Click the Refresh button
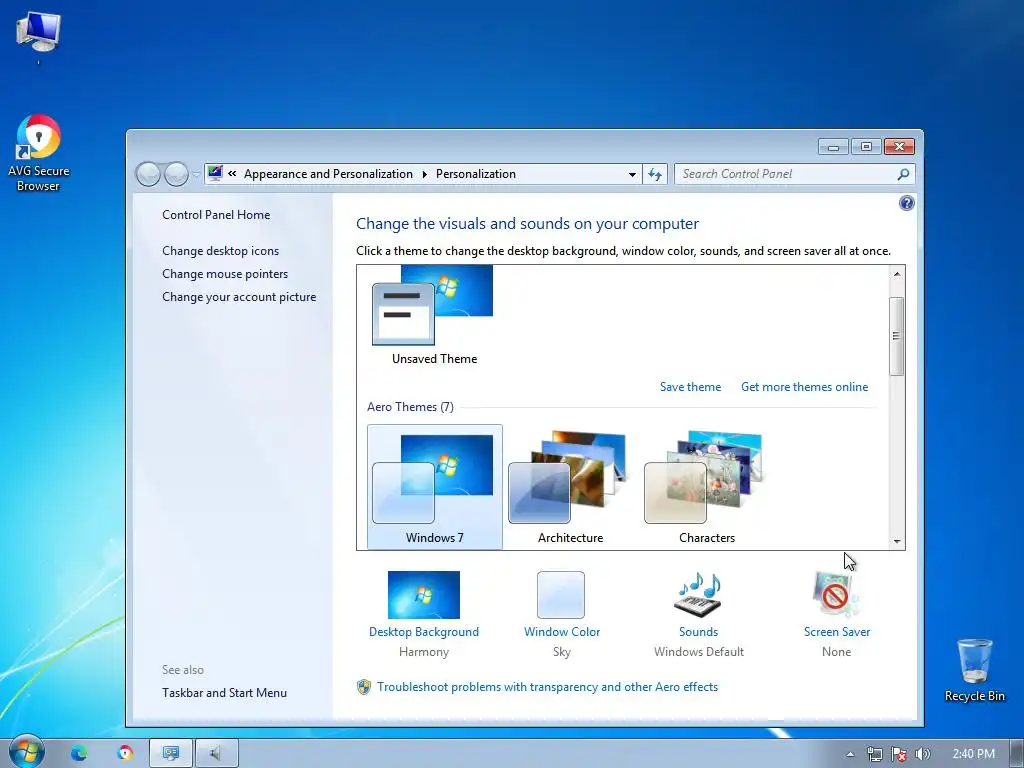Viewport: 1024px width, 768px height. [654, 174]
